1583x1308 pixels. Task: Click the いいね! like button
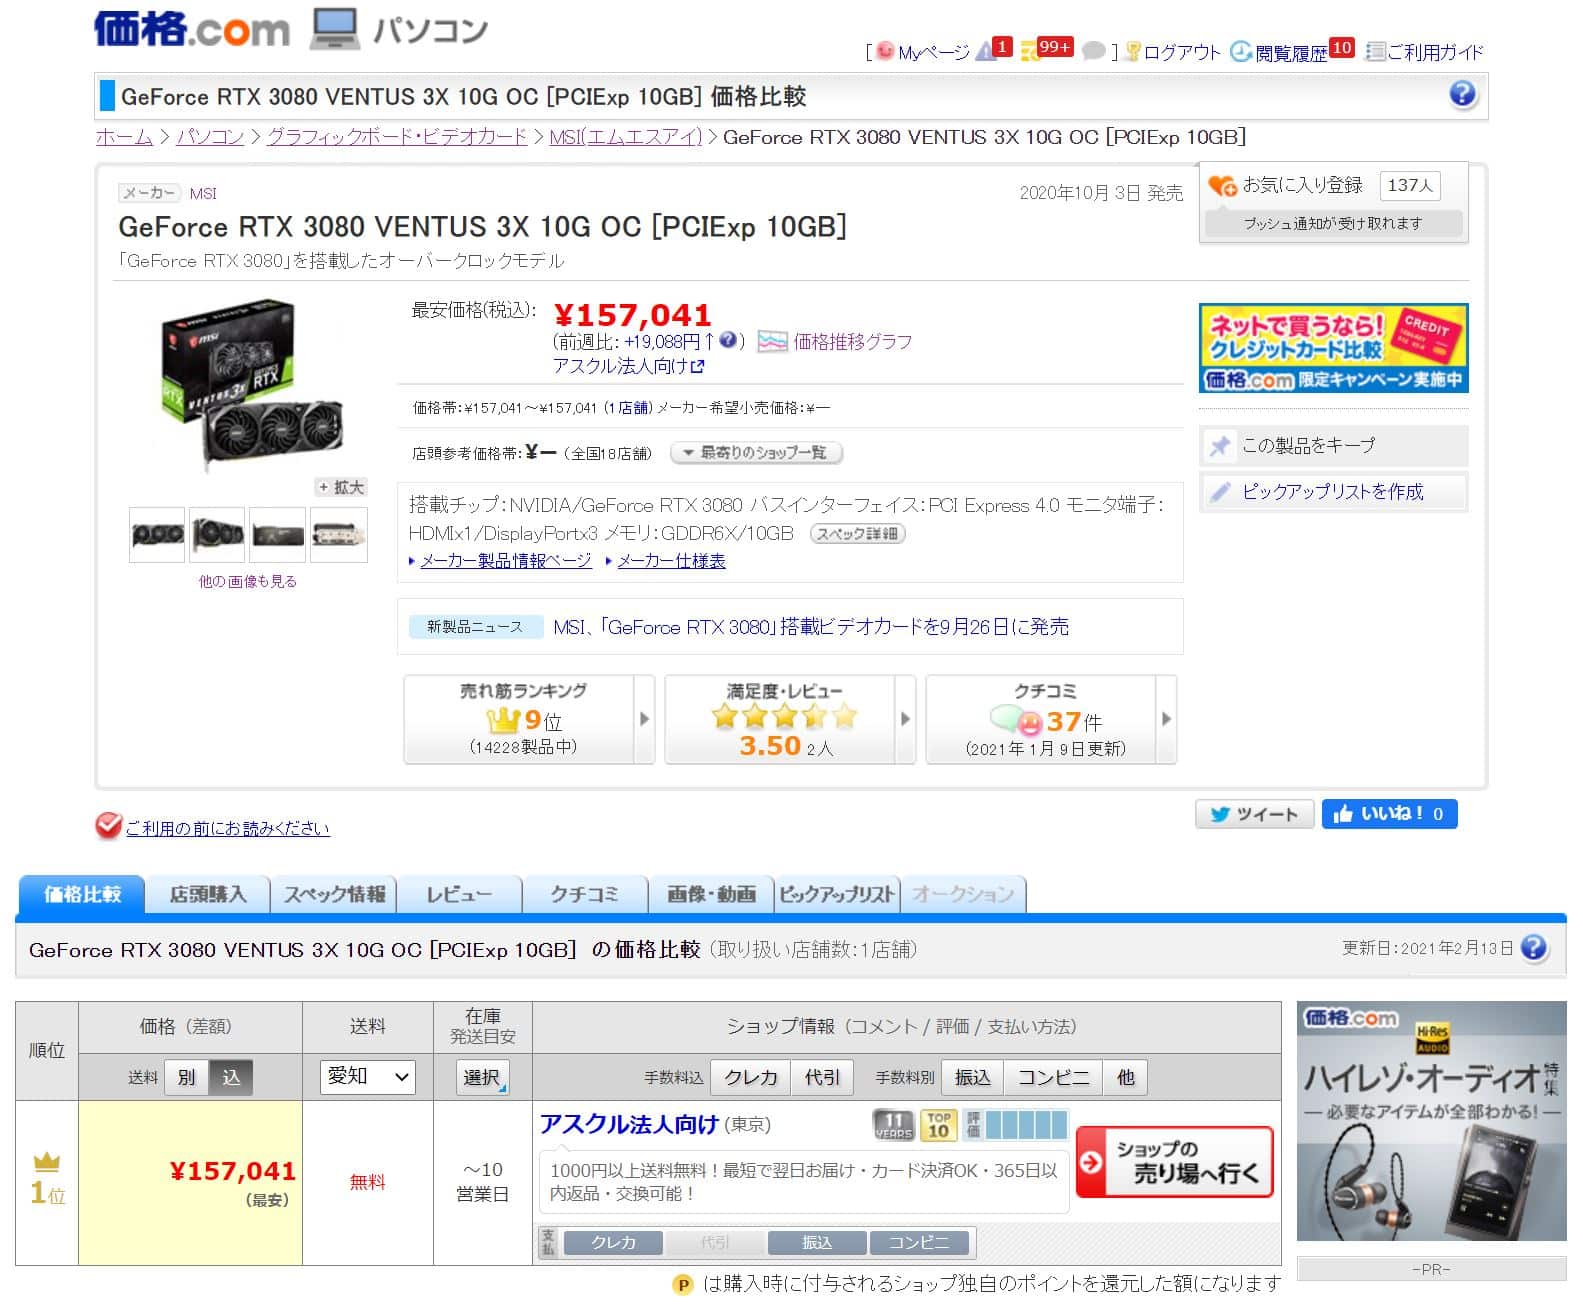point(1389,814)
